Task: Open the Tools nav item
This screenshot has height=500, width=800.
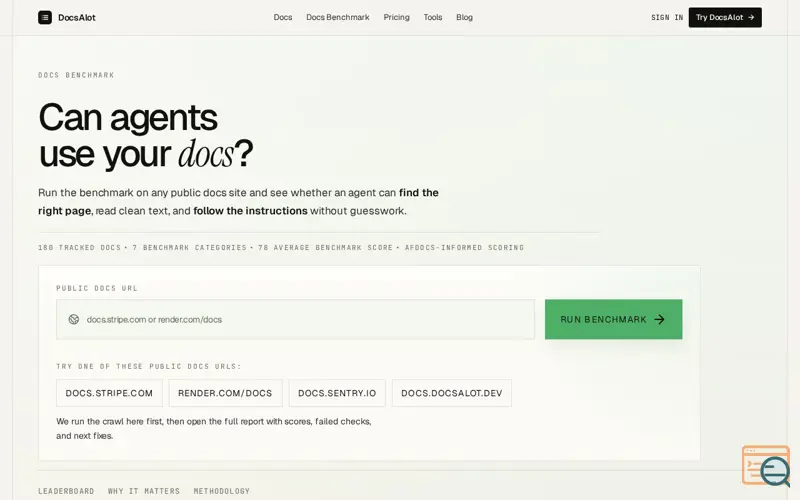Action: (433, 17)
